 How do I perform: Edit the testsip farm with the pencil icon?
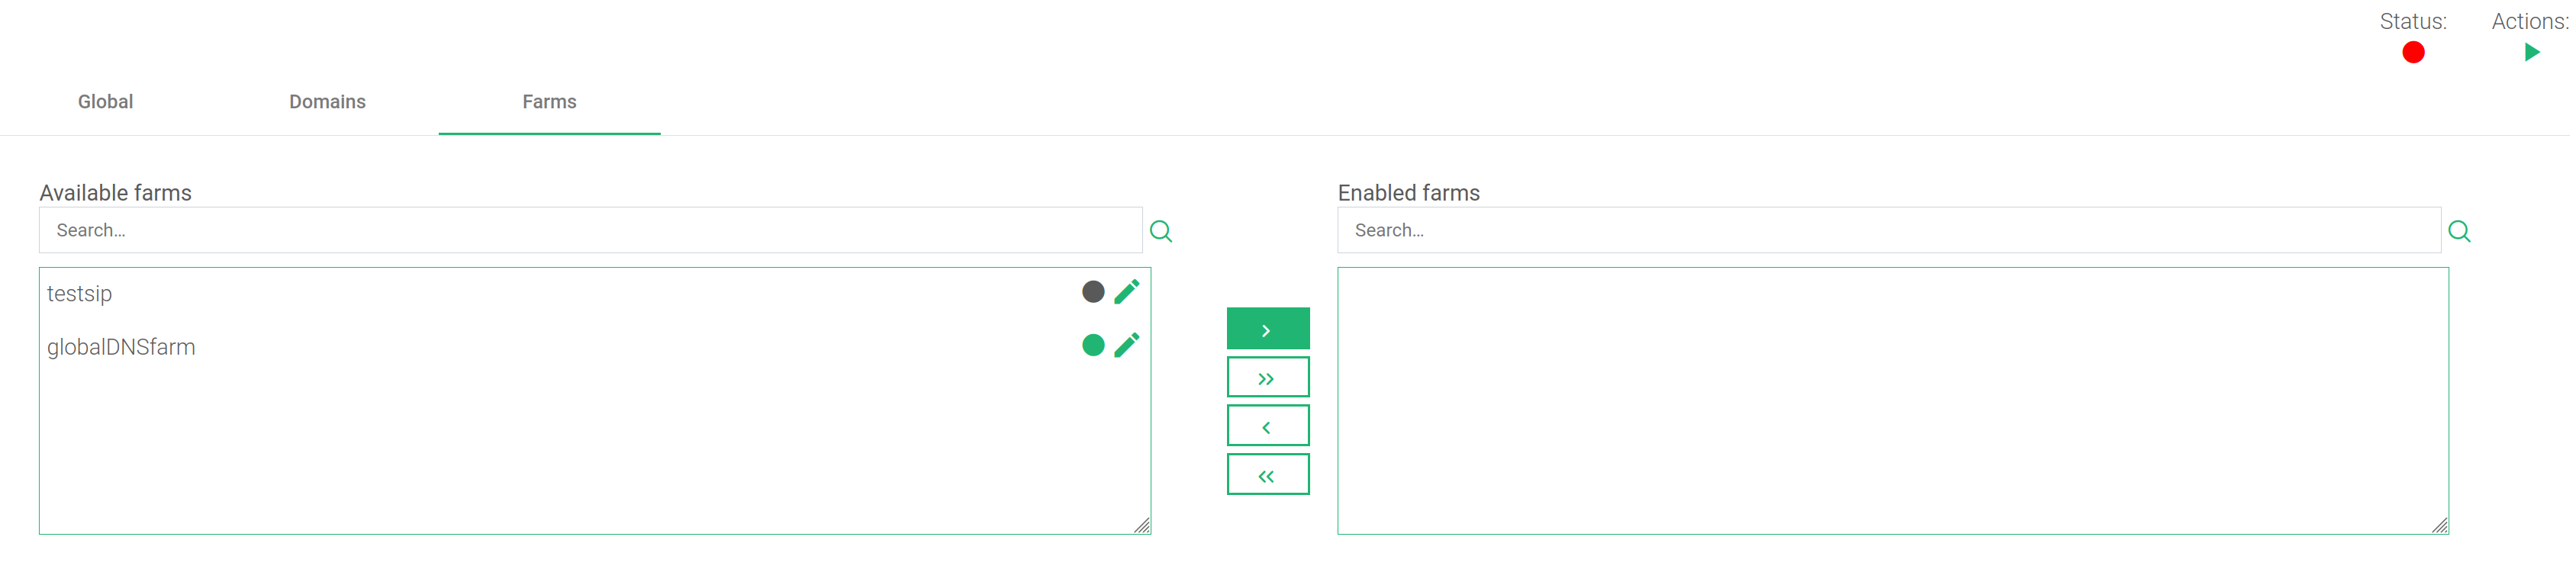(1127, 291)
